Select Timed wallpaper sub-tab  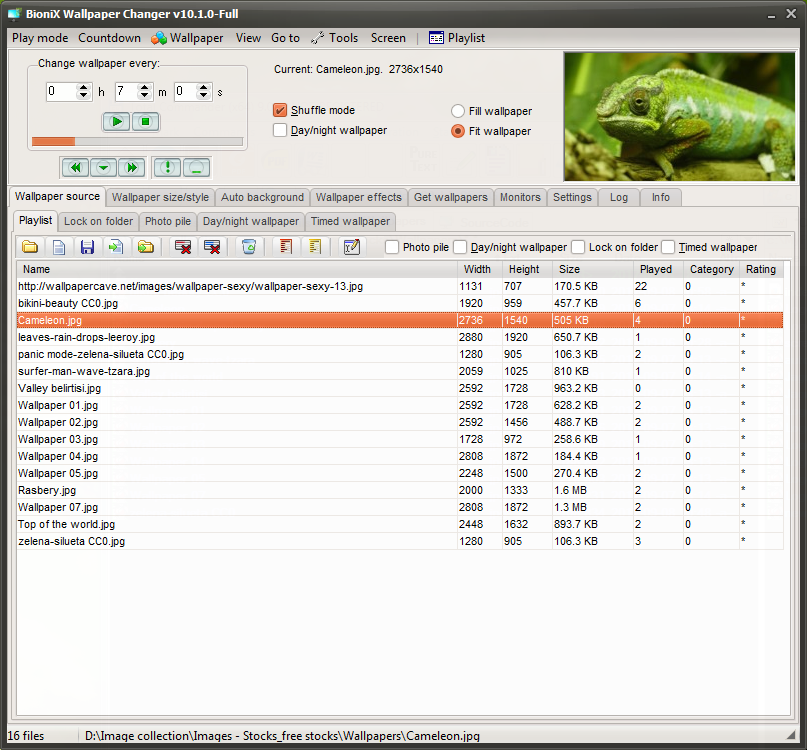[x=350, y=221]
